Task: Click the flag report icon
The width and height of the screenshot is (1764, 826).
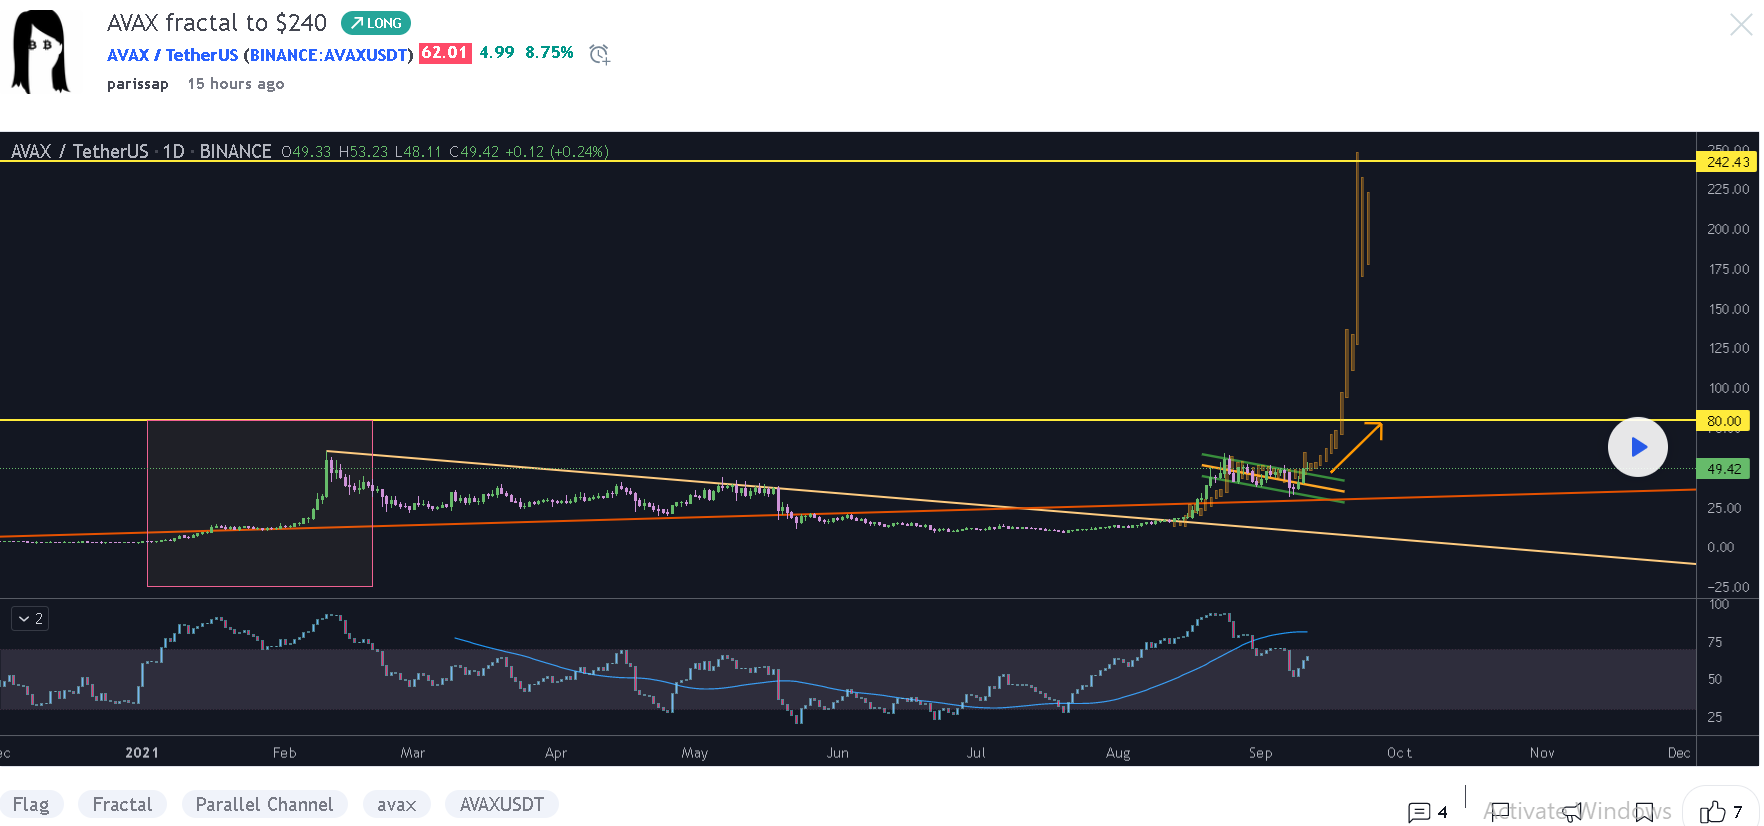Action: tap(1499, 812)
